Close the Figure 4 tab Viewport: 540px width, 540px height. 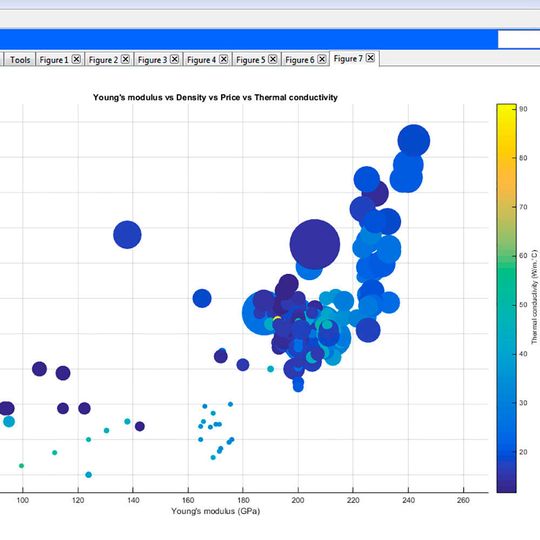(x=224, y=59)
